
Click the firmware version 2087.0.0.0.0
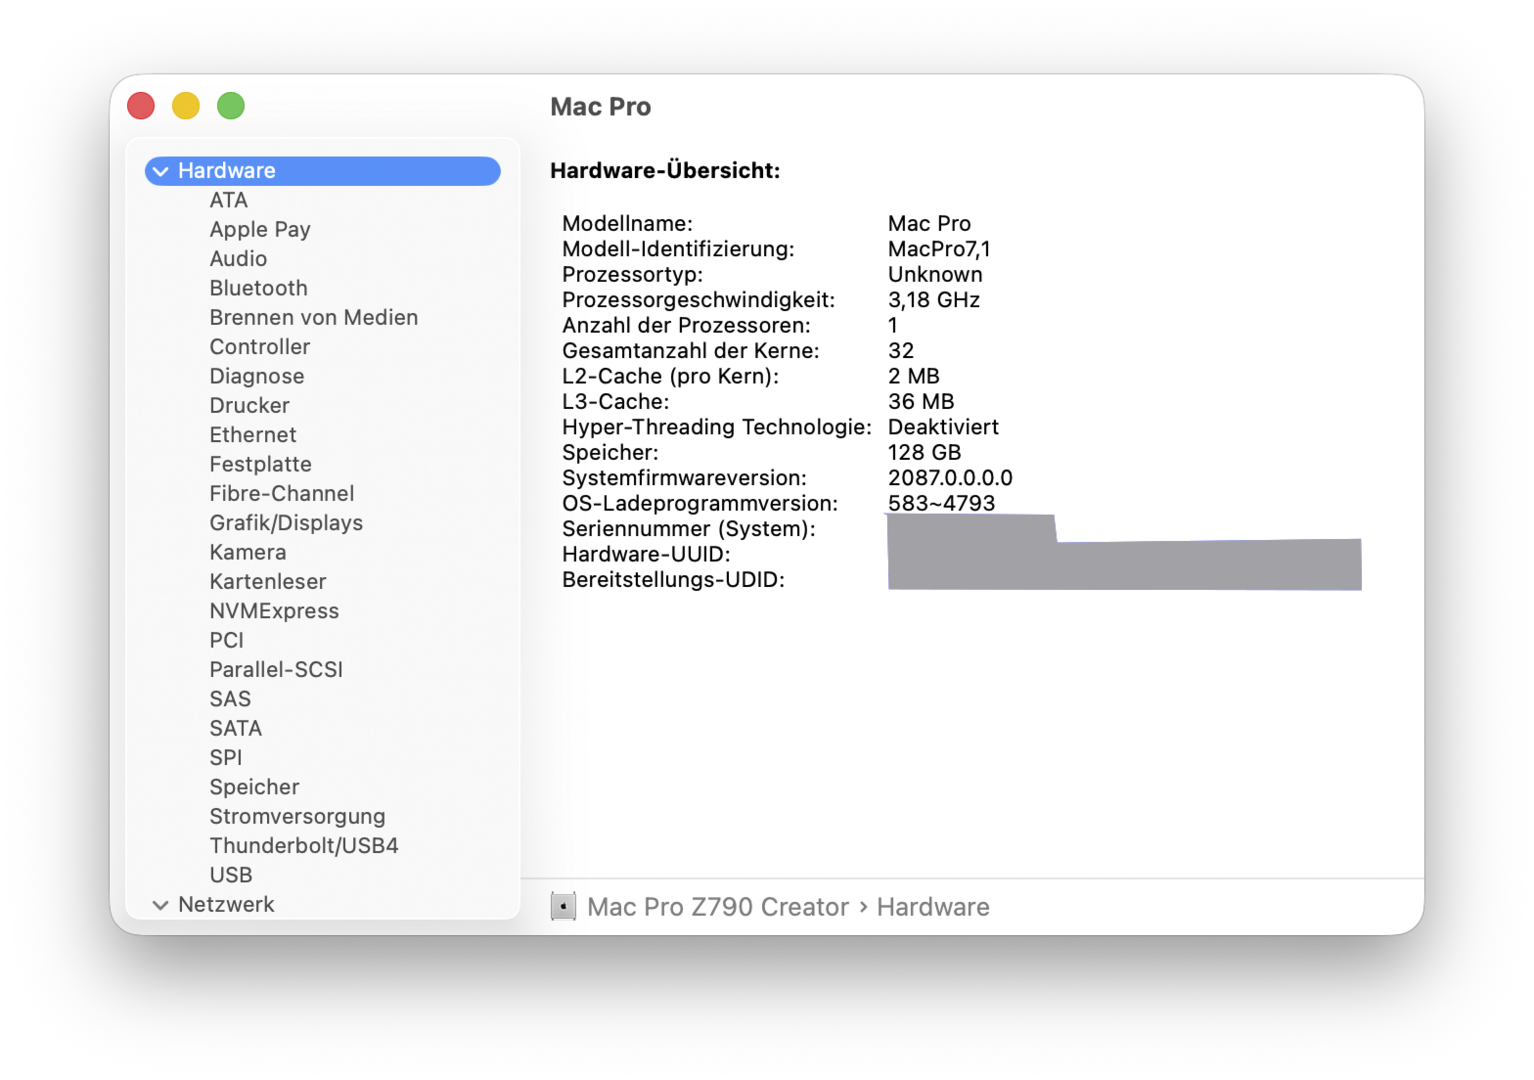tap(950, 478)
